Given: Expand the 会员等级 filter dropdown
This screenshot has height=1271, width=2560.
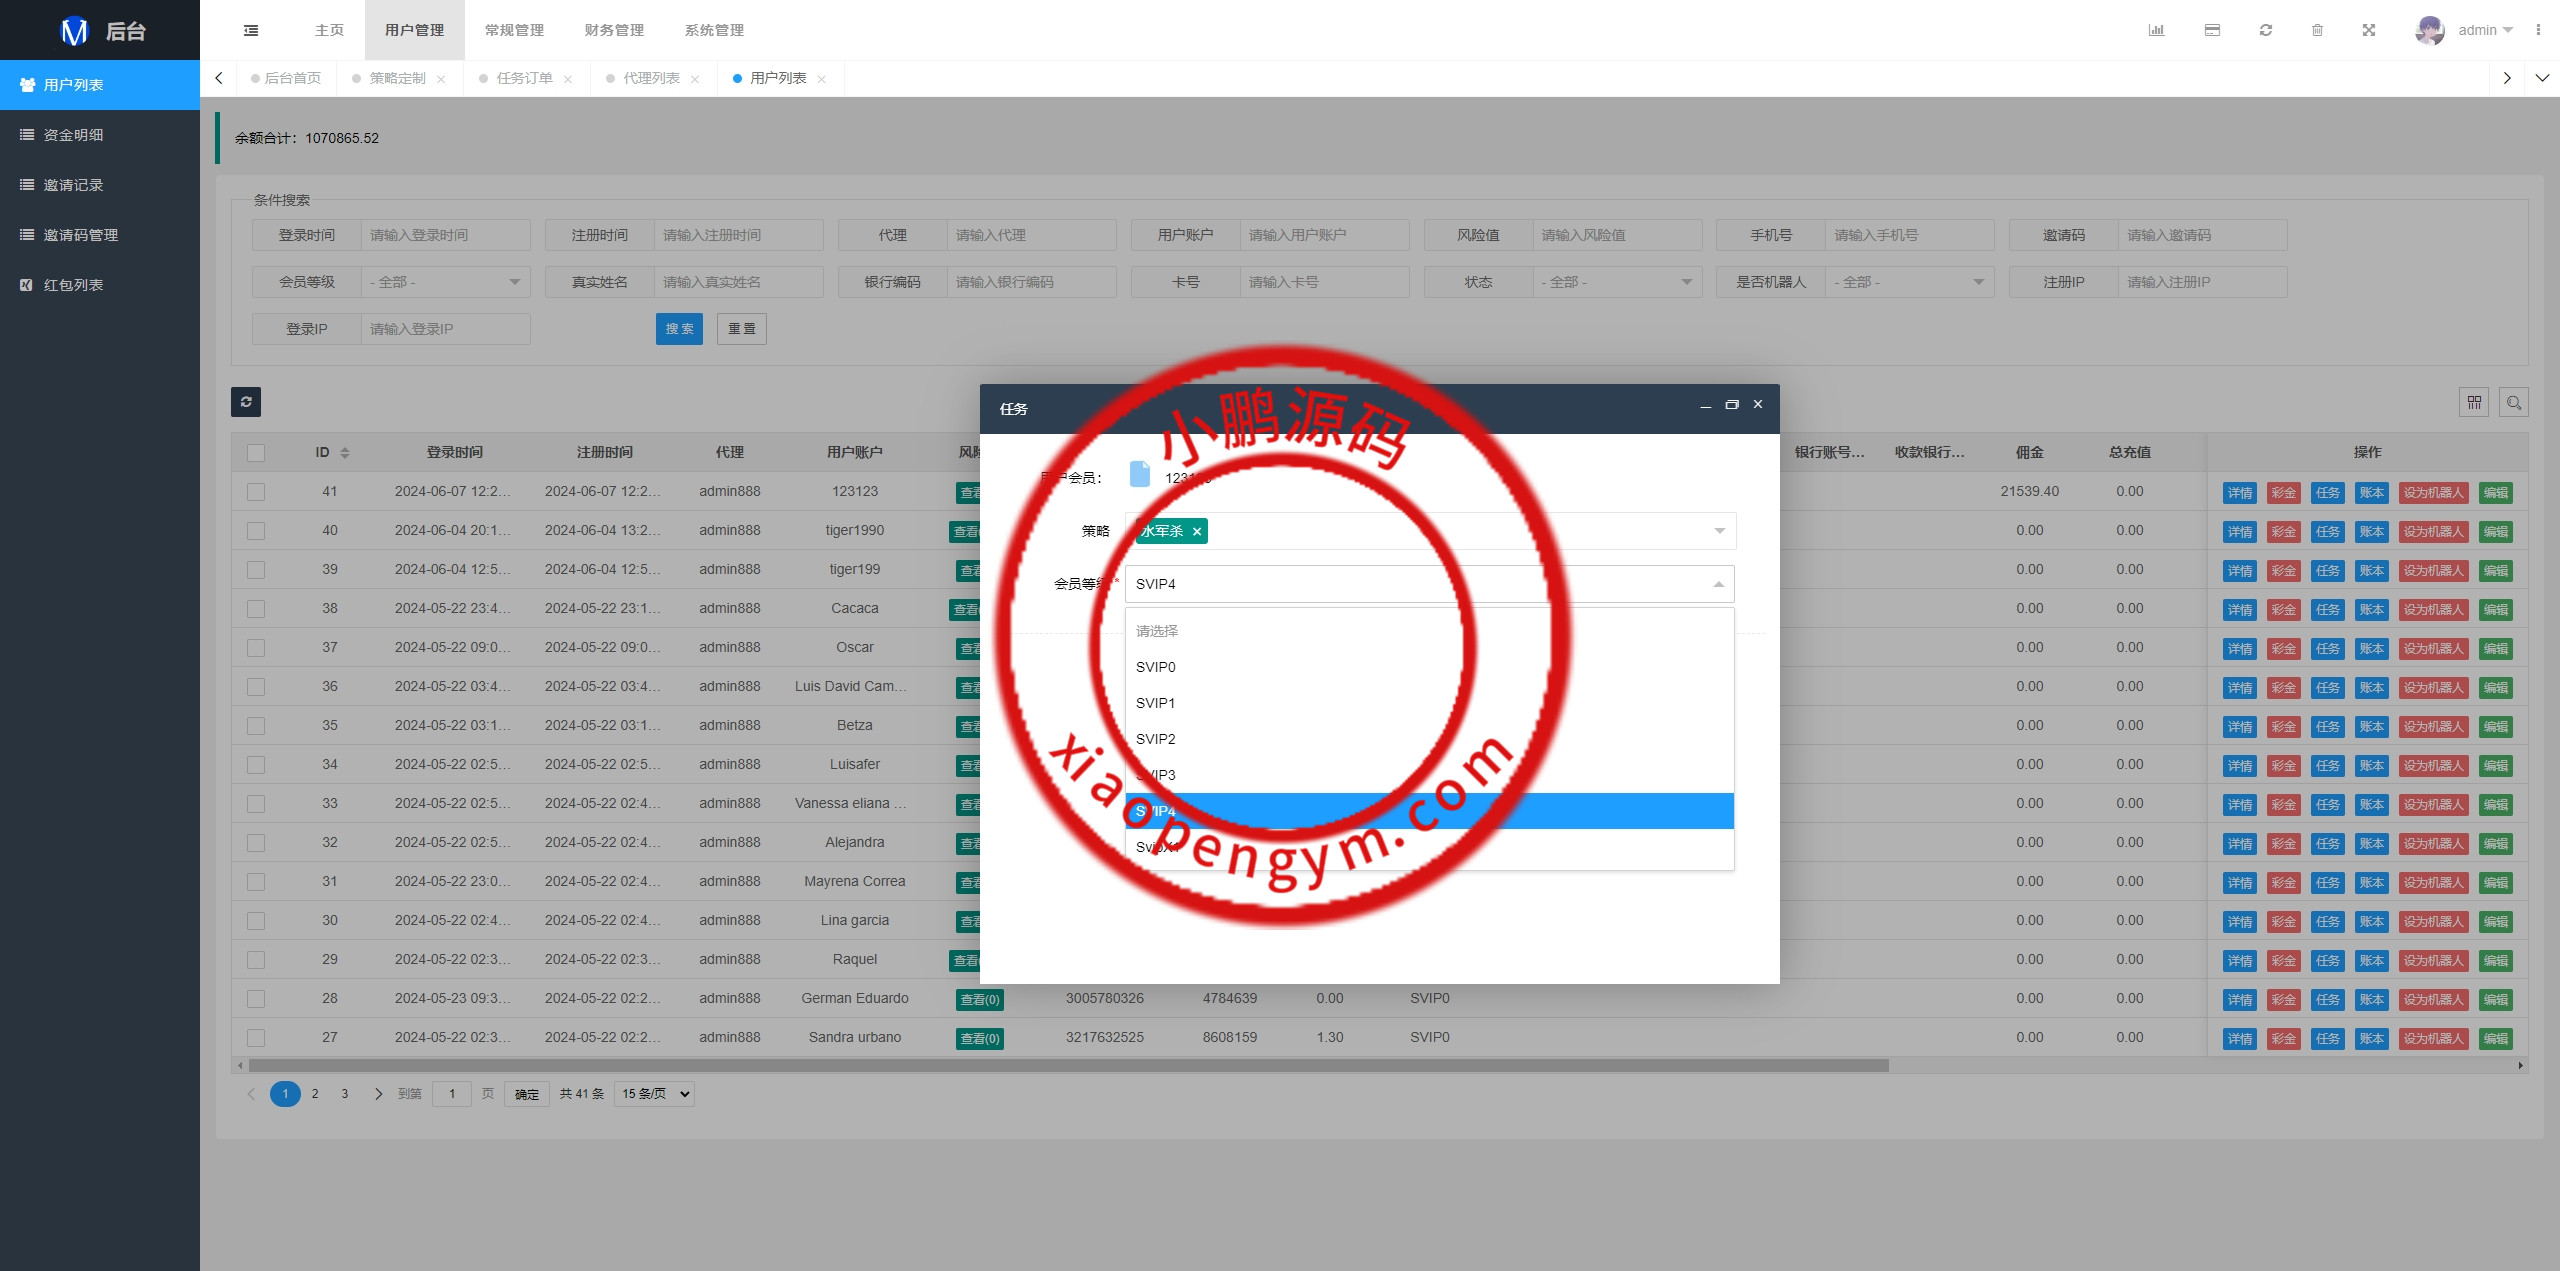Looking at the screenshot, I should click(446, 282).
